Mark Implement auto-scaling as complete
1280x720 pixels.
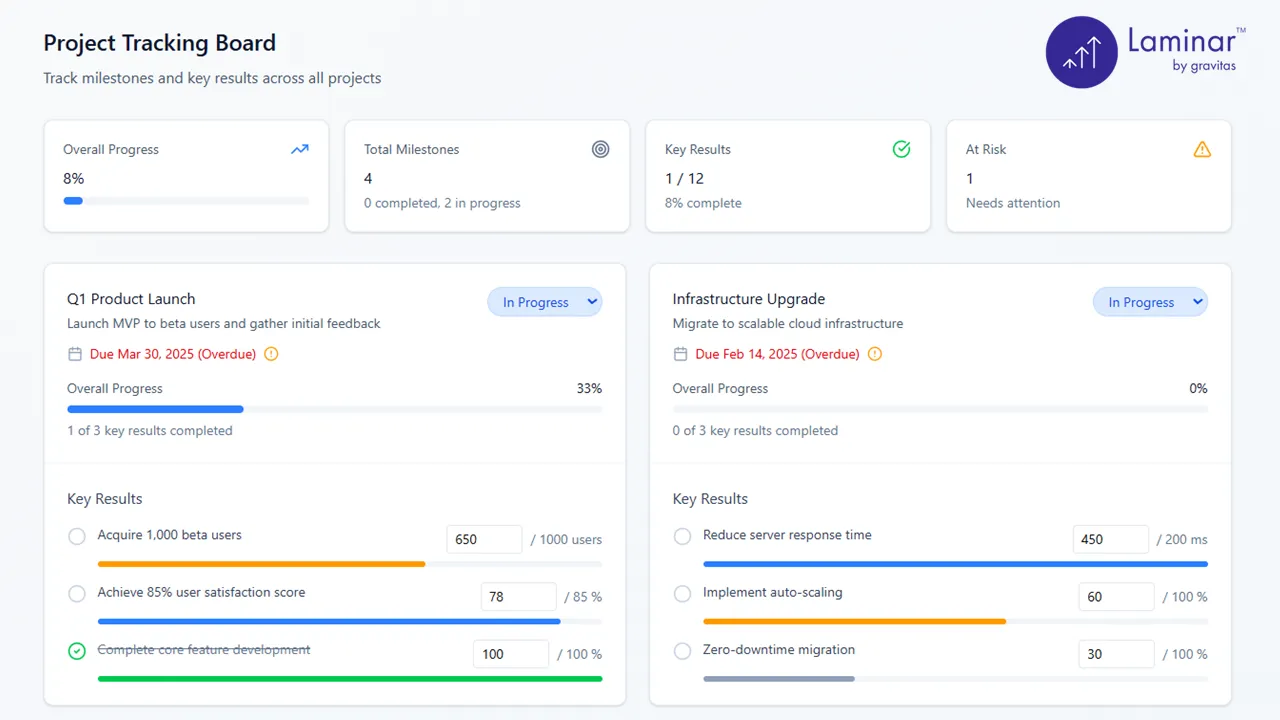click(x=682, y=593)
